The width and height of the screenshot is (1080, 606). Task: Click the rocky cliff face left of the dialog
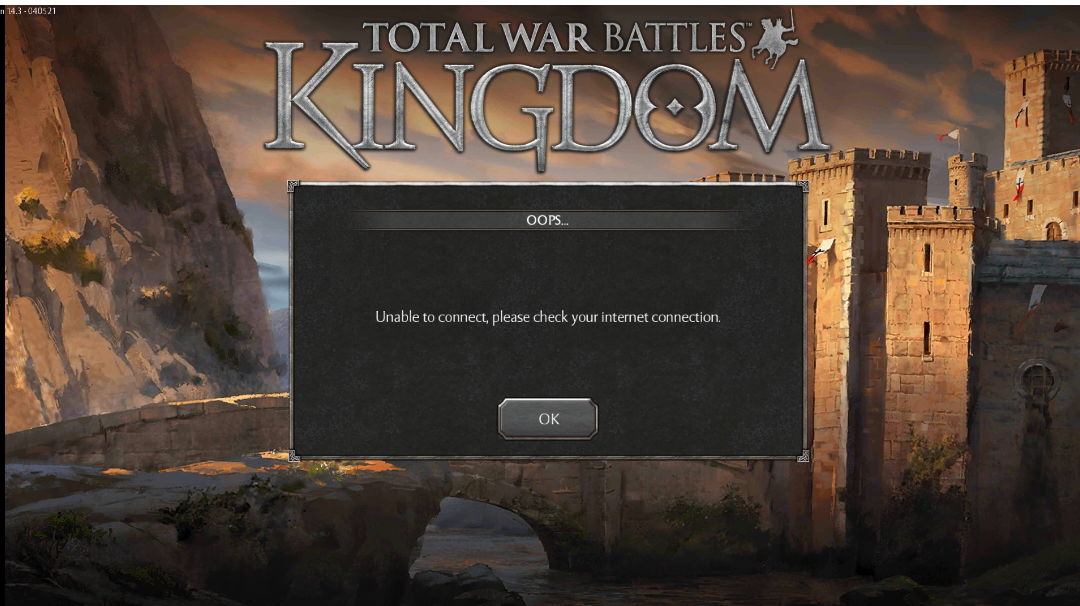pyautogui.click(x=131, y=207)
